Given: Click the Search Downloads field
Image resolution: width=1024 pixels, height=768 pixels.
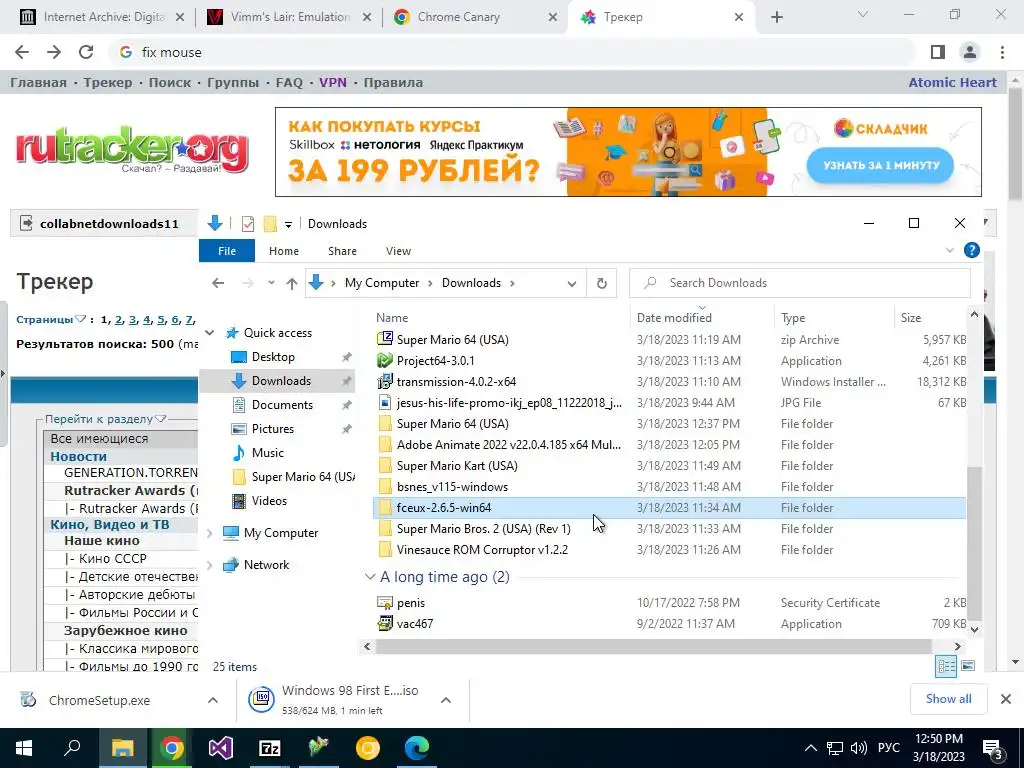Looking at the screenshot, I should click(800, 283).
